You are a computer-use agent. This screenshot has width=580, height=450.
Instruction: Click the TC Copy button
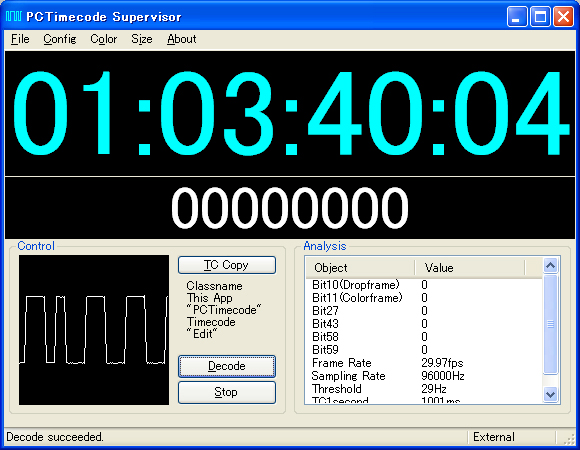(x=227, y=265)
